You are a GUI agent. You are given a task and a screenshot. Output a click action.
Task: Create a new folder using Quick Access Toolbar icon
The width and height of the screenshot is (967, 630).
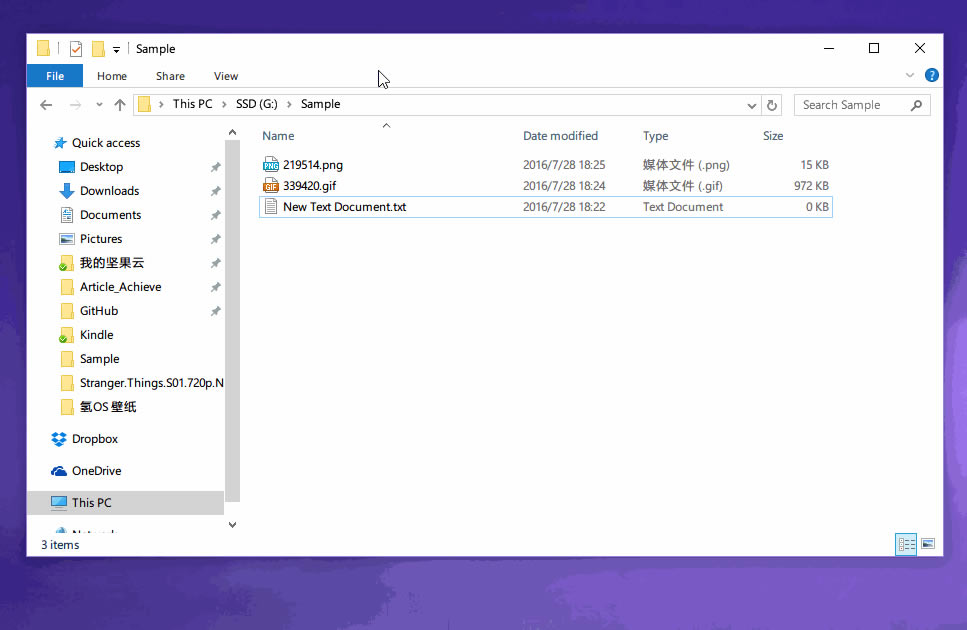click(x=97, y=47)
